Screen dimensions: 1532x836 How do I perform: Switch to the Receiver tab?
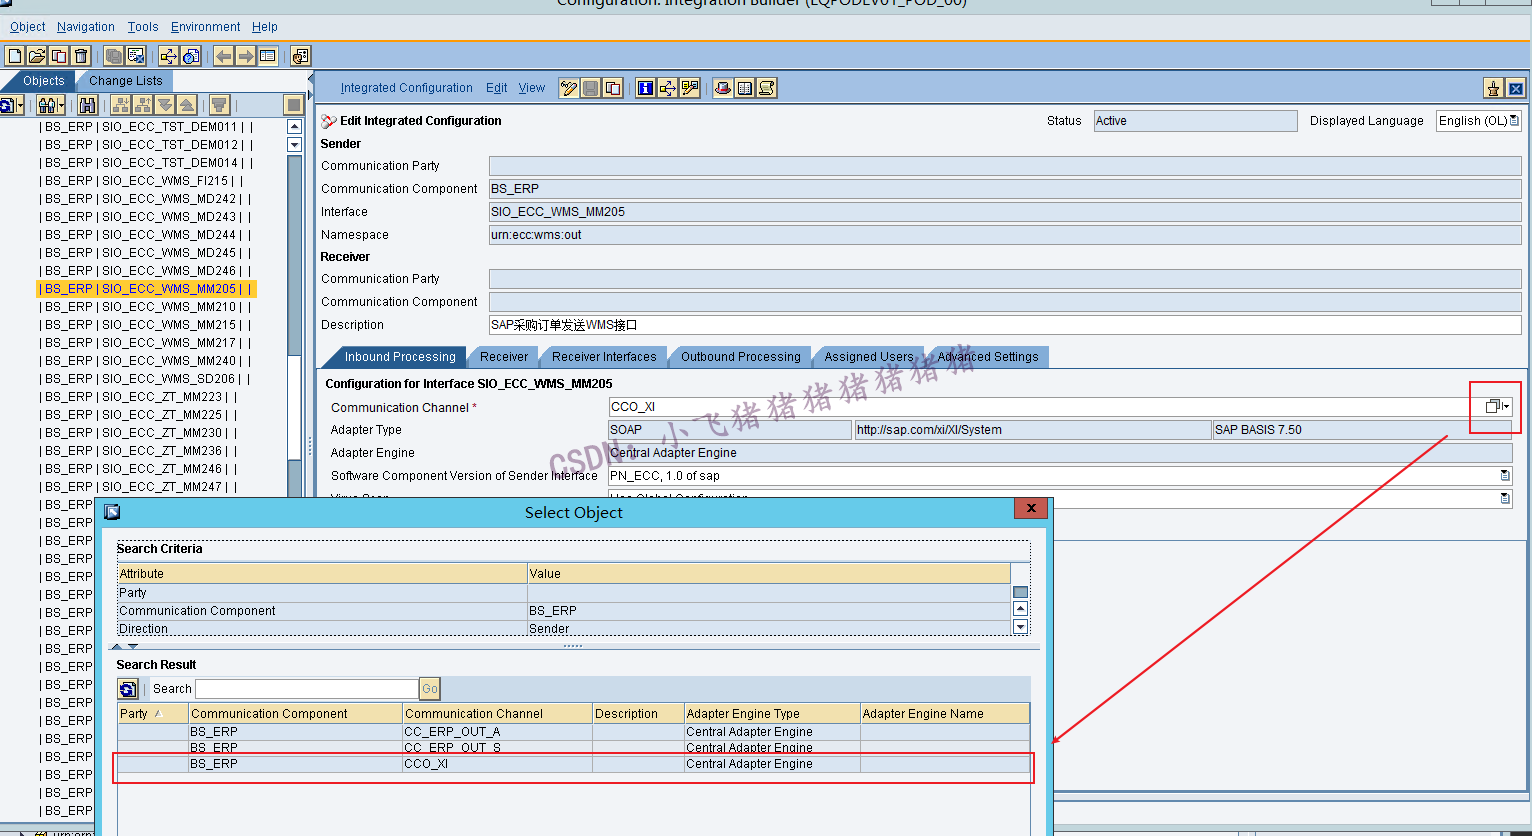coord(504,357)
